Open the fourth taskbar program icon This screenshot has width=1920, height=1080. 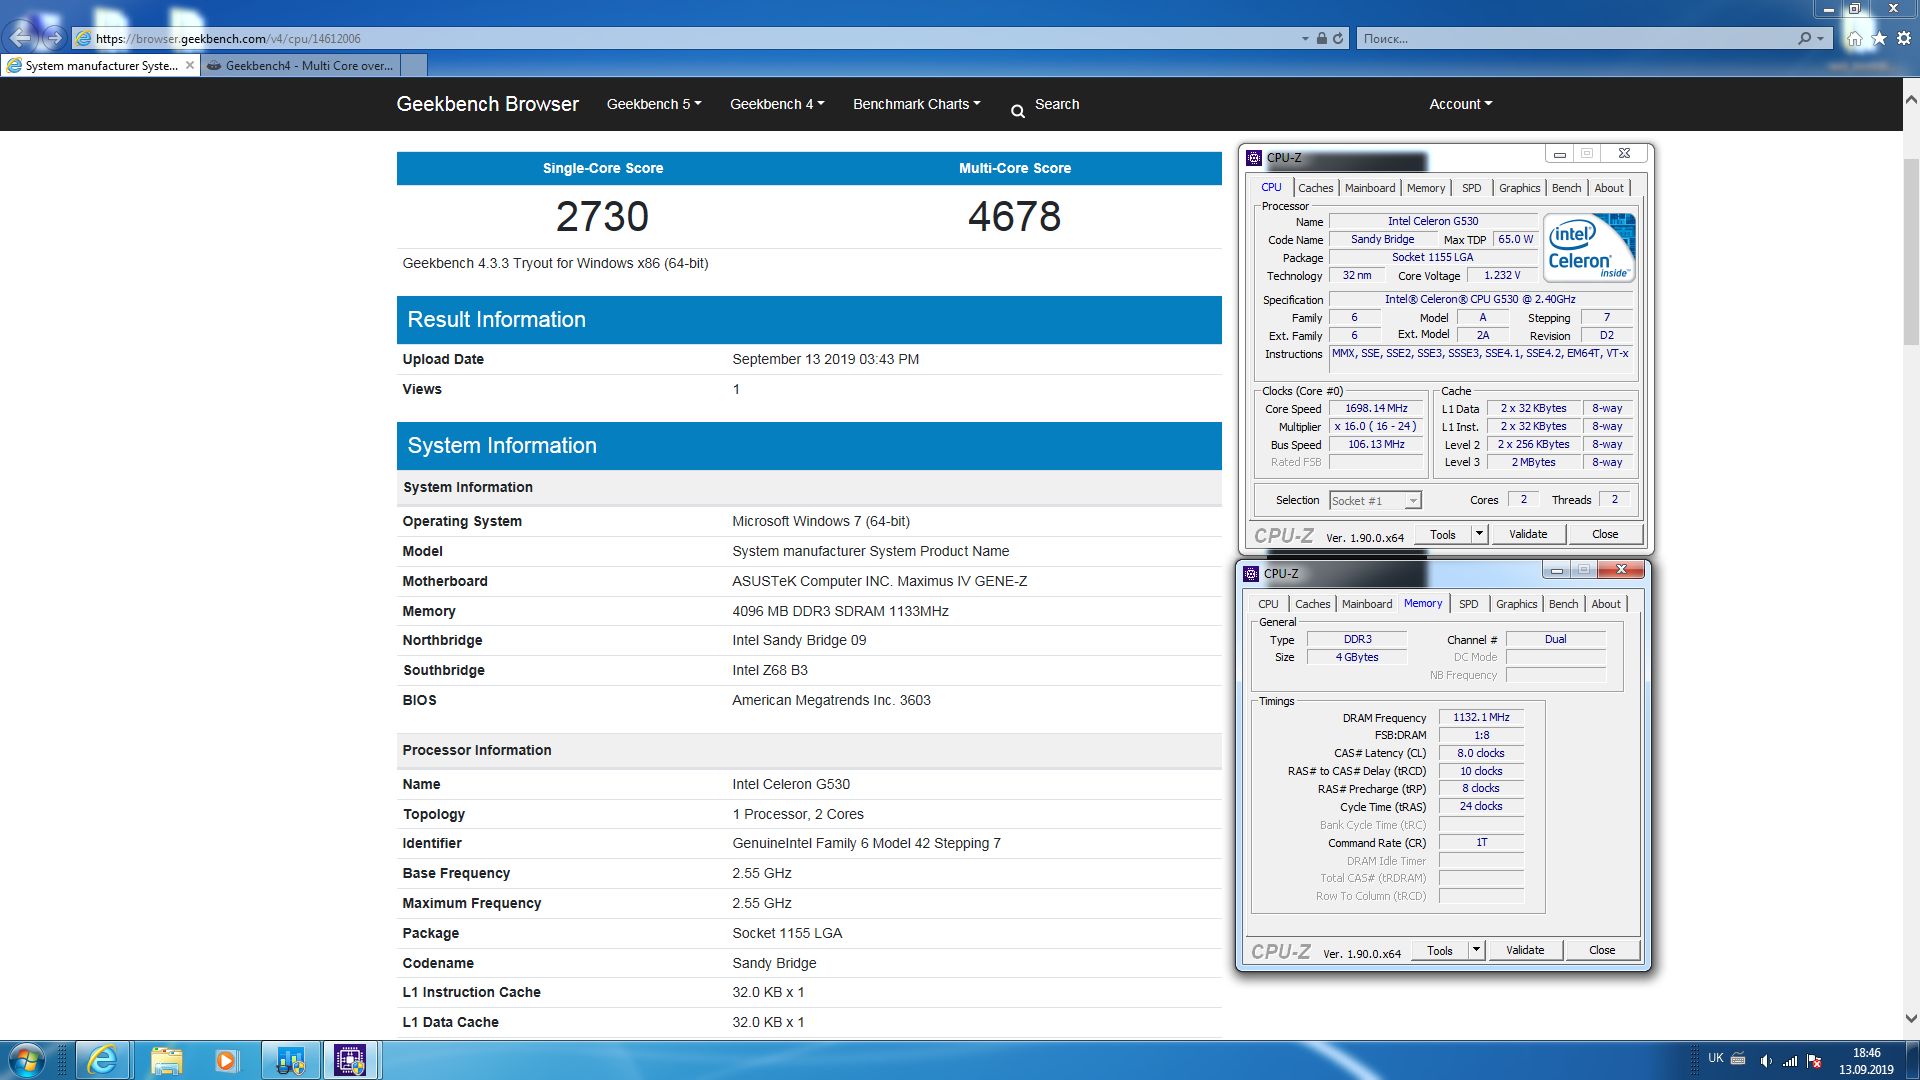pos(290,1060)
